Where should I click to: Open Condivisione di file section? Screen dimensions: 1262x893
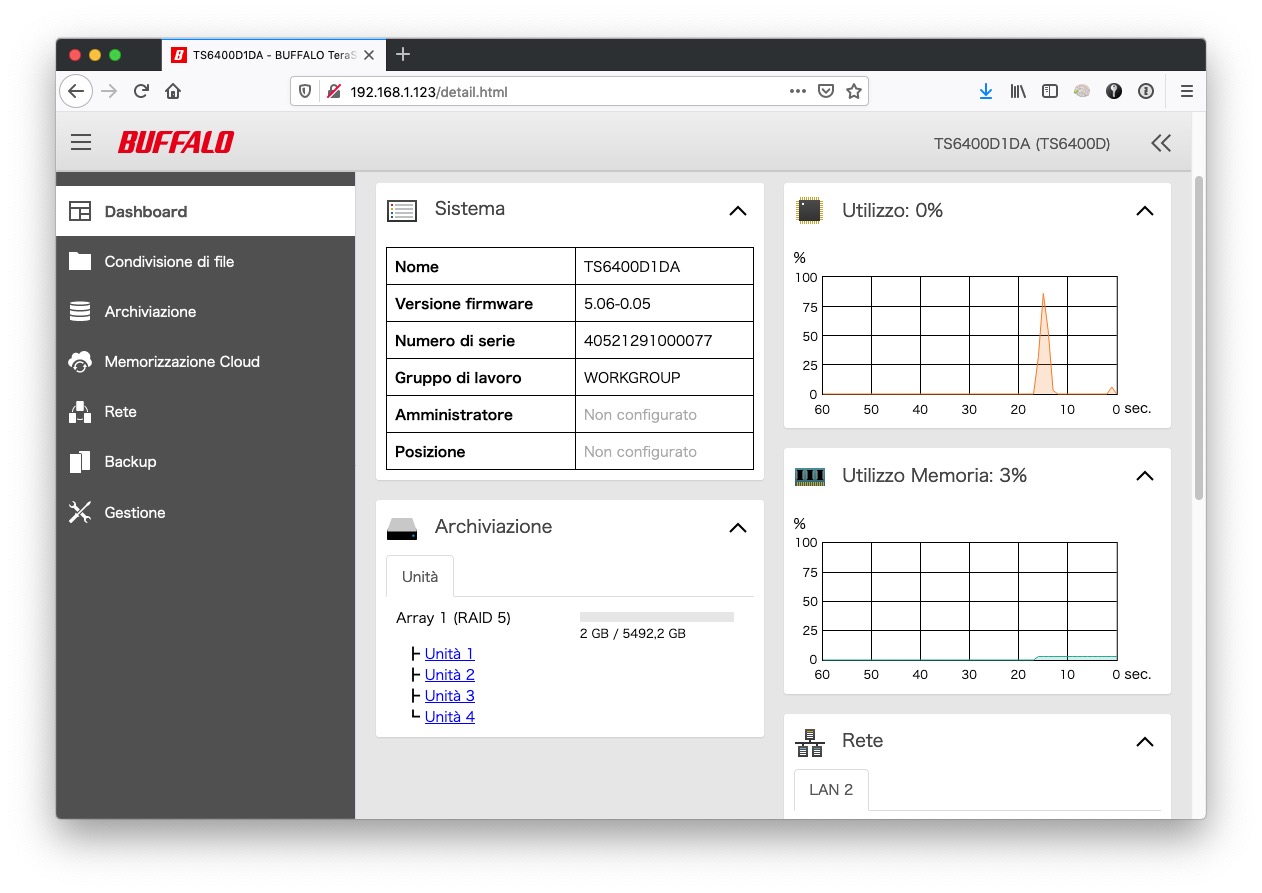(x=205, y=261)
